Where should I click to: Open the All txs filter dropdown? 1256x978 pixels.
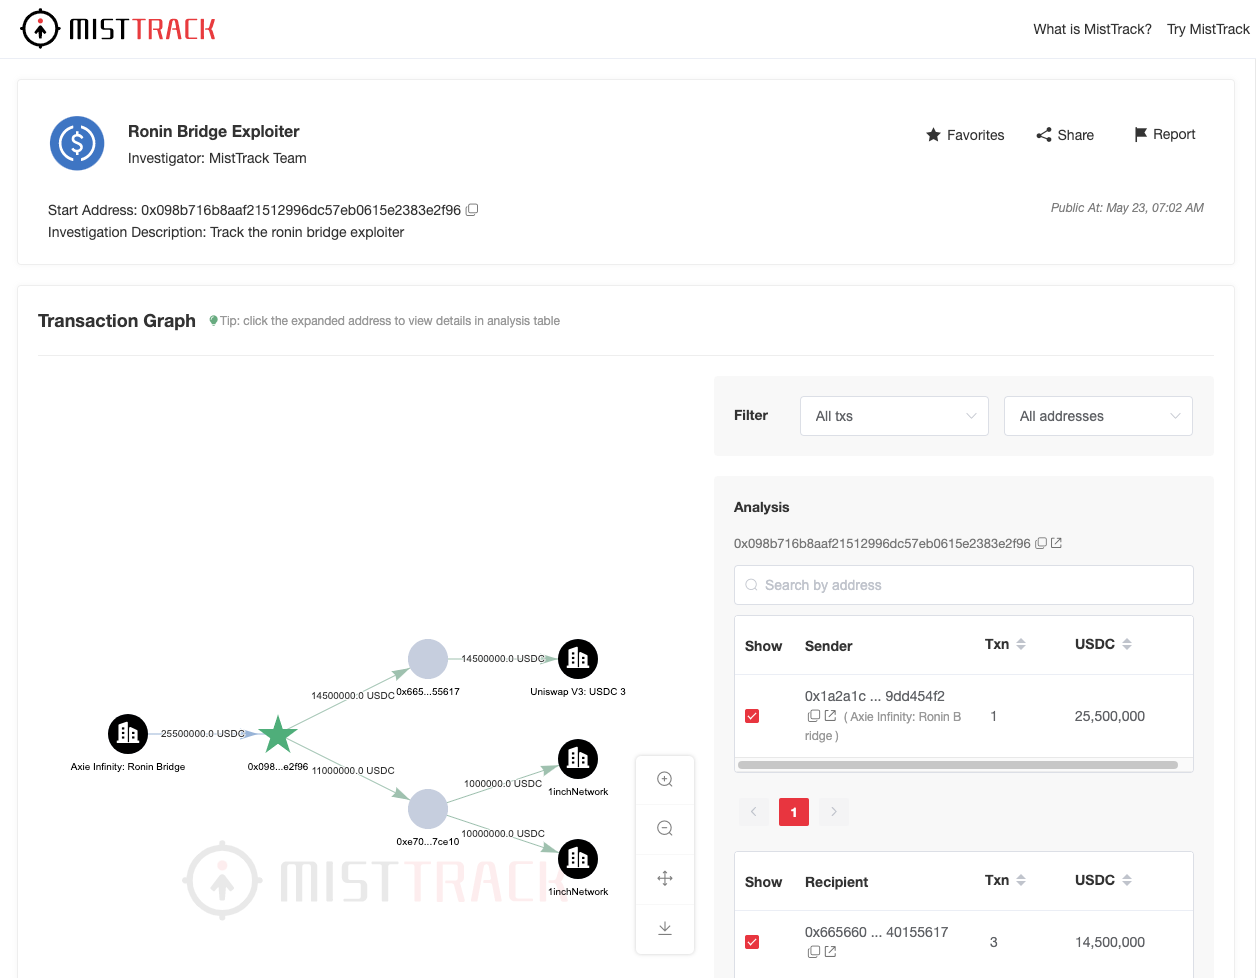point(894,416)
